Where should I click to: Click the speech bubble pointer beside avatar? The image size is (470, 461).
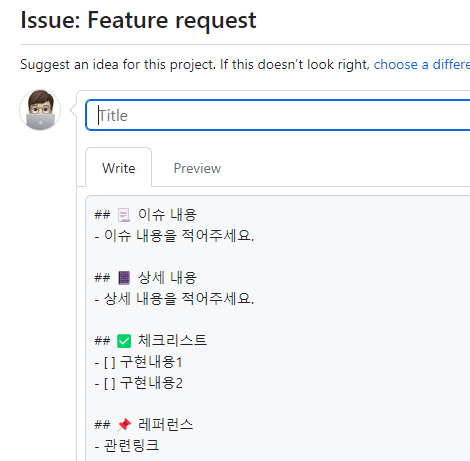point(73,110)
